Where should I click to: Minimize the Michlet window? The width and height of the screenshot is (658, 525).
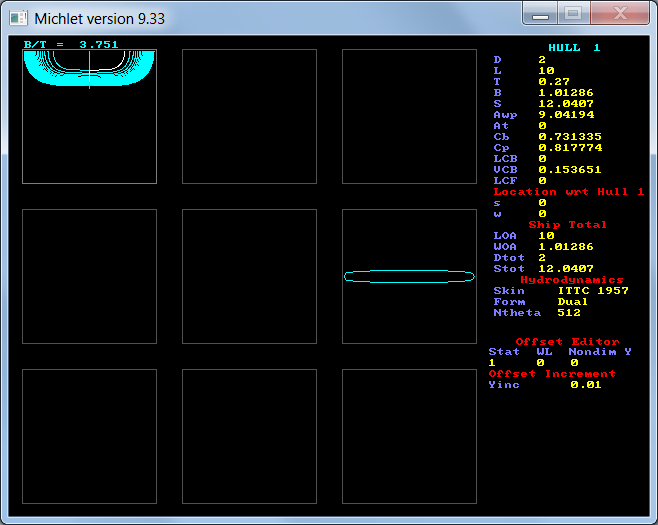click(541, 15)
